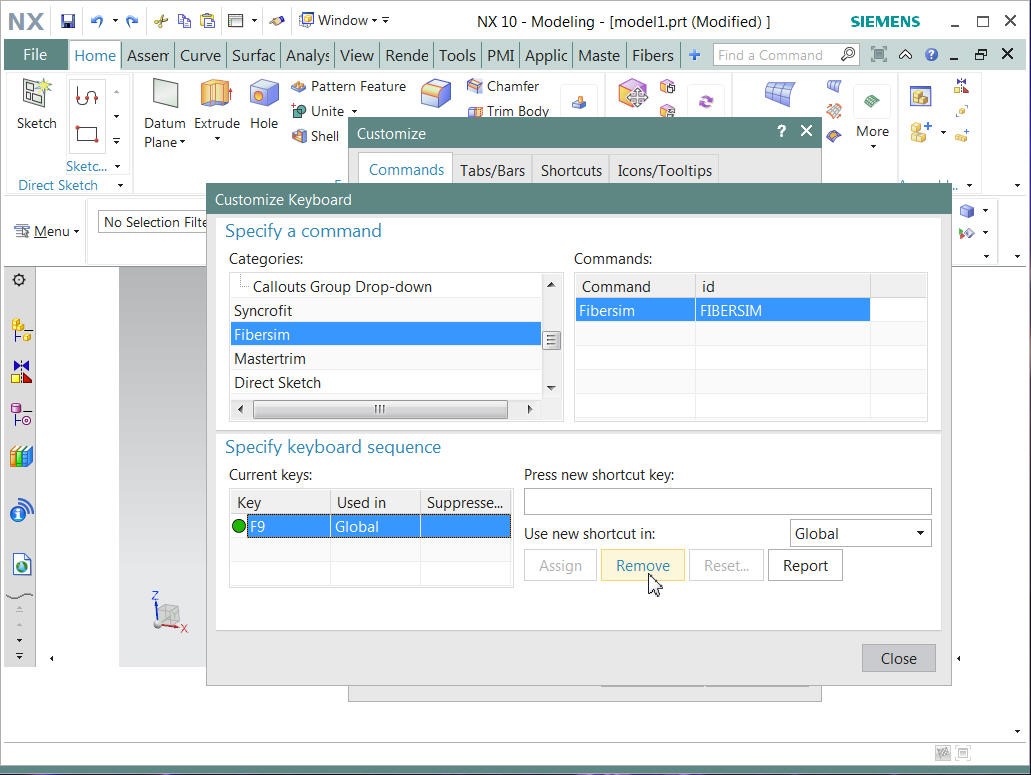Select the Sketch tool
The image size is (1031, 775).
[36, 105]
